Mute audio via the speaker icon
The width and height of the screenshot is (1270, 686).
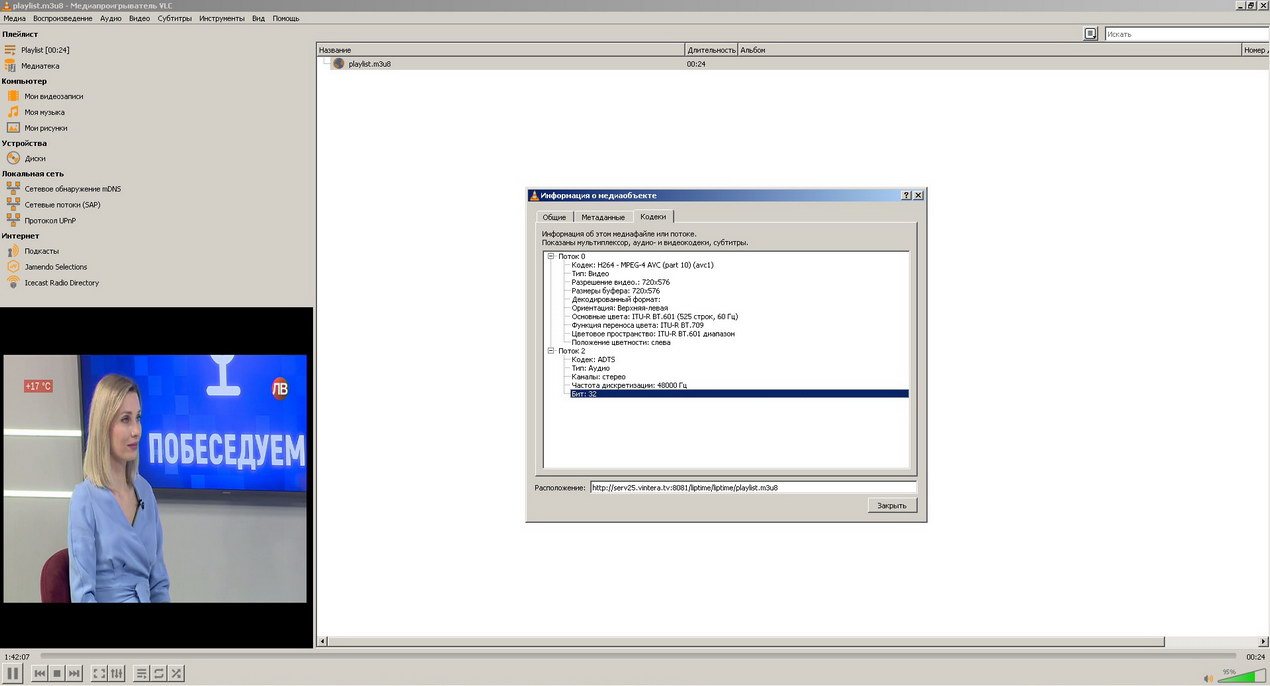click(1208, 678)
